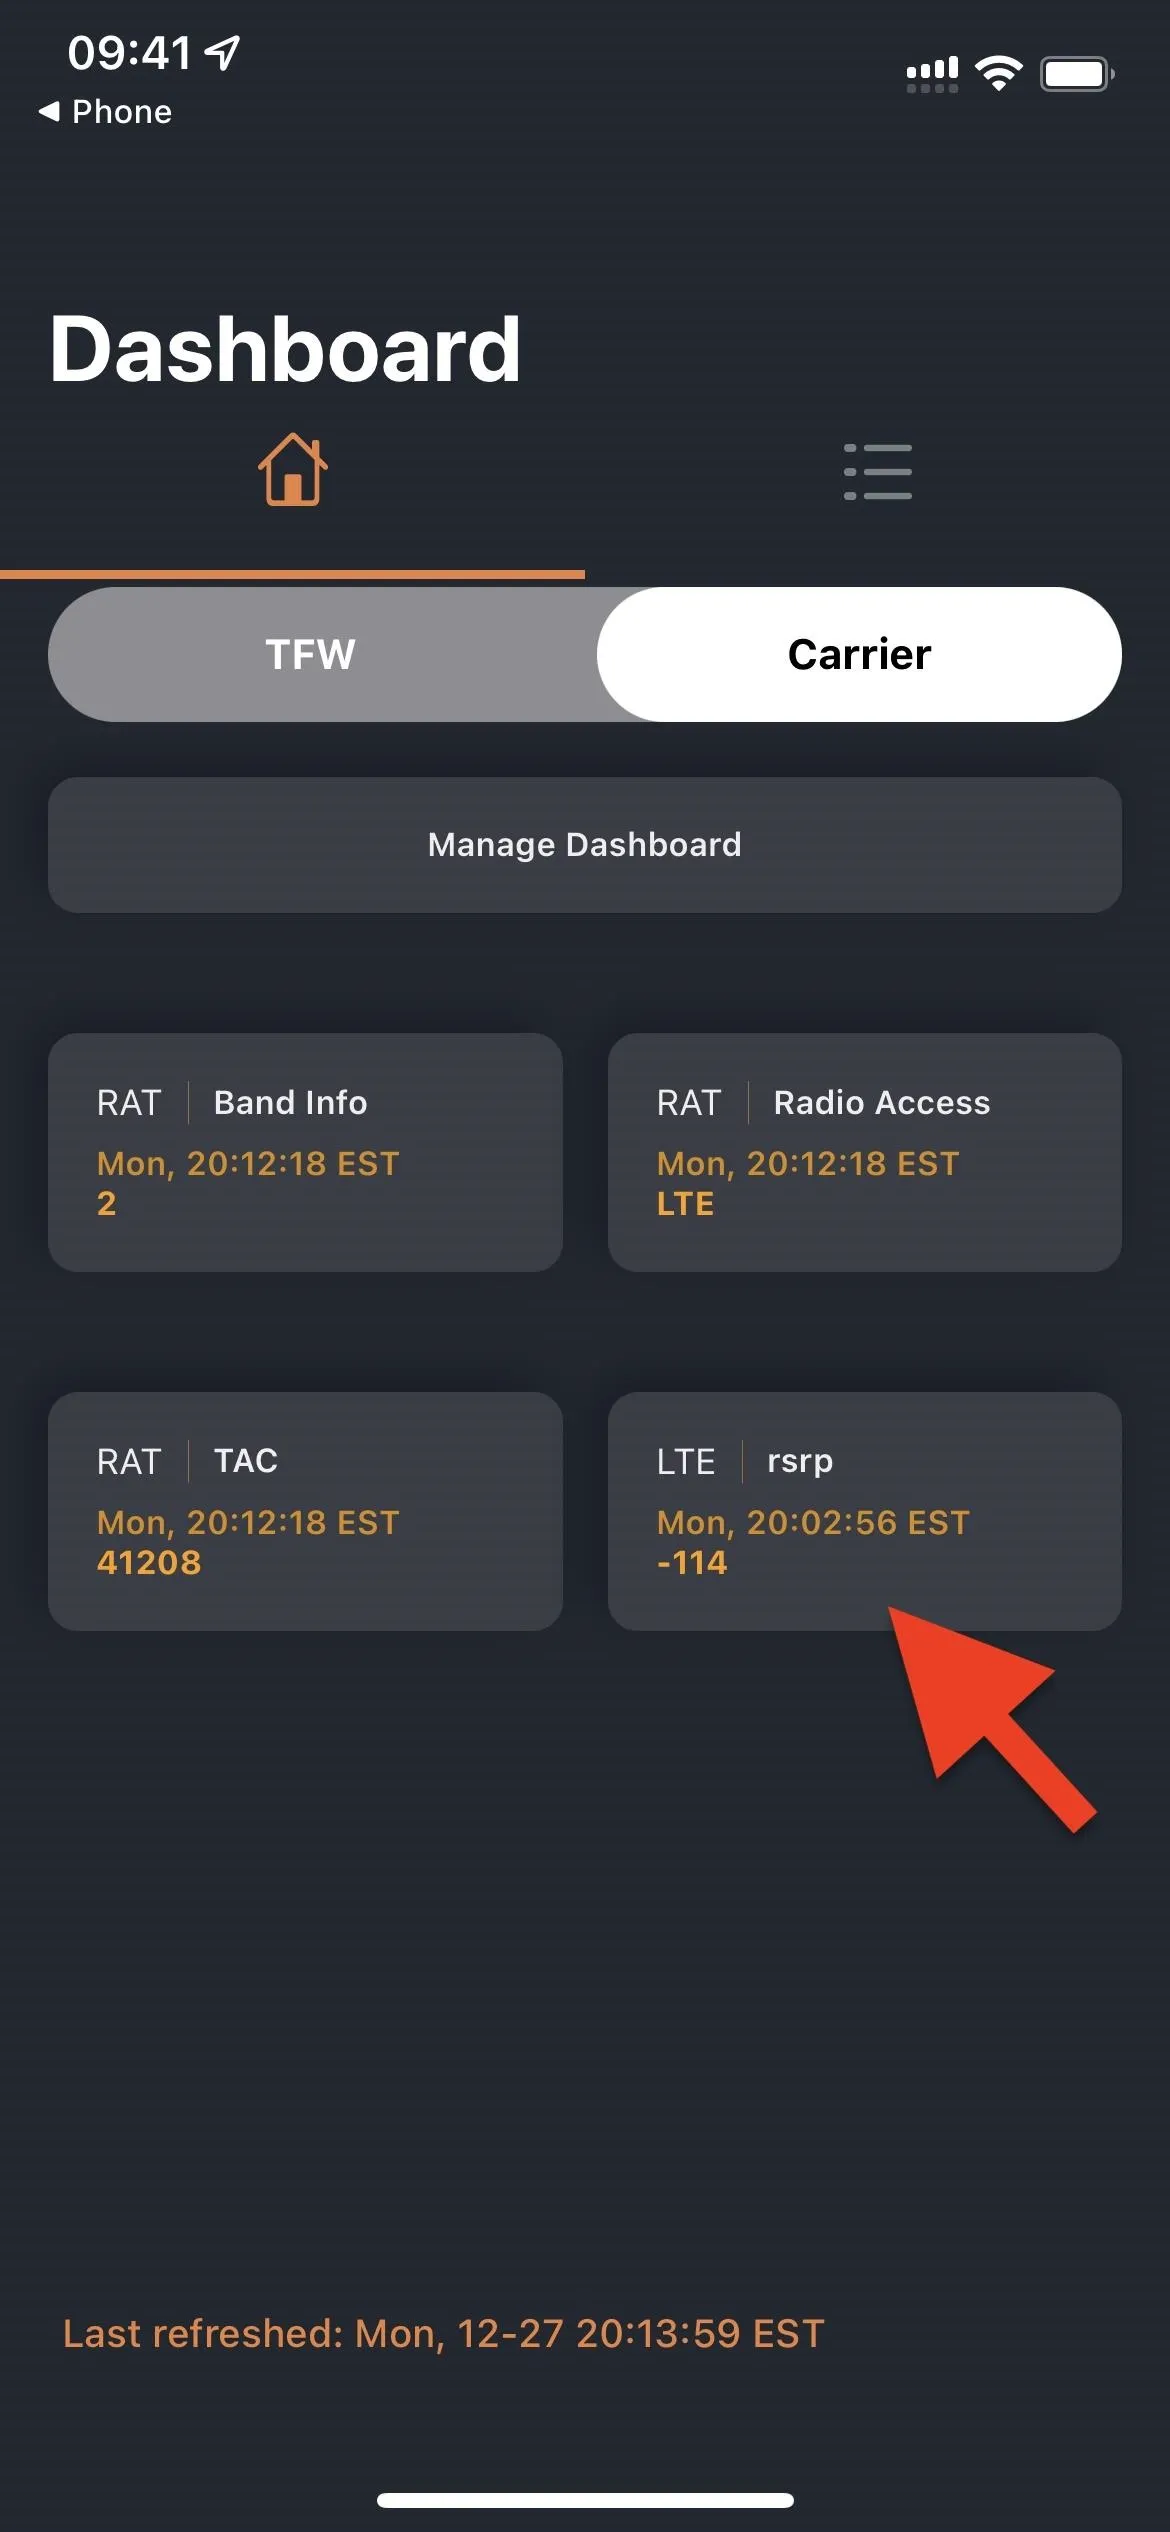The image size is (1170, 2532).
Task: Open the home dashboard tab icon
Action: coord(292,470)
